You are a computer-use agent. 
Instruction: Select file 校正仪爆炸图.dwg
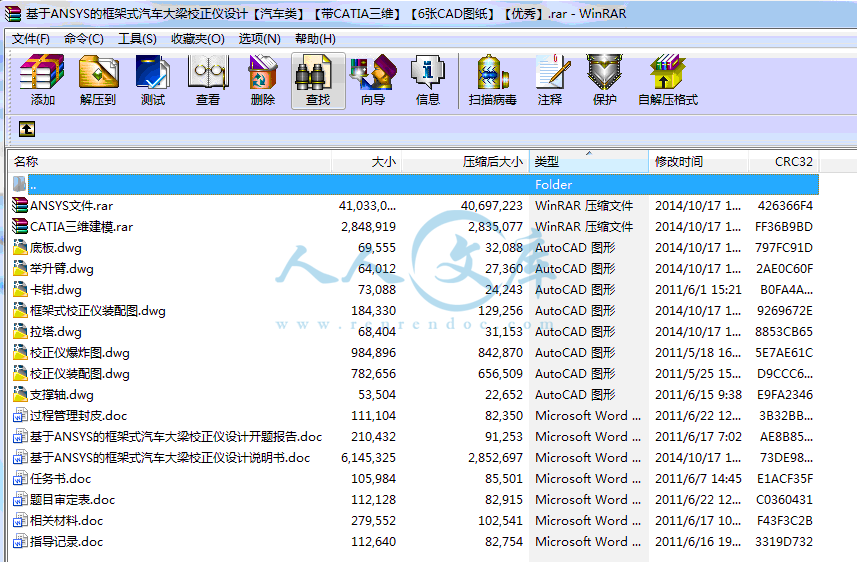(x=80, y=353)
